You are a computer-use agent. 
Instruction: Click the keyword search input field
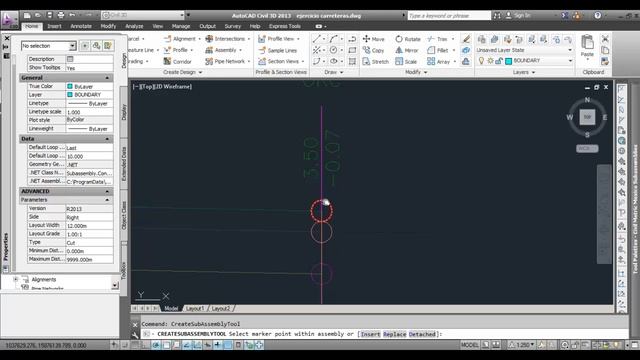tap(449, 16)
